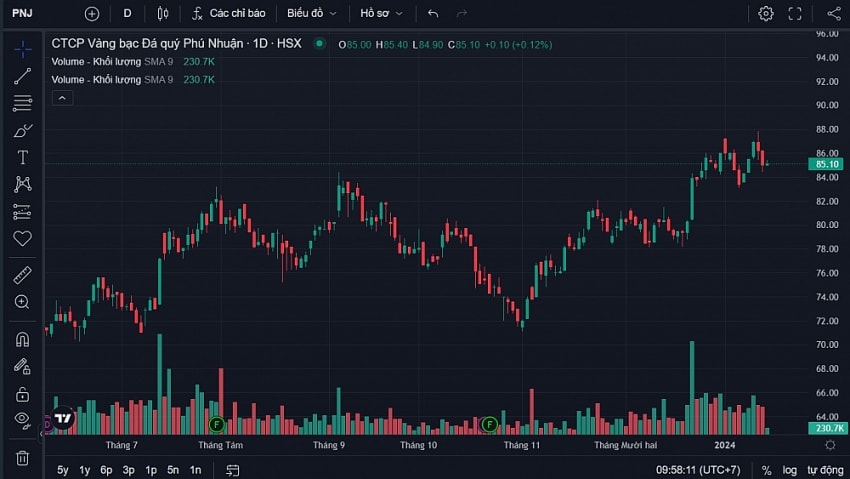Open chart settings gear icon
This screenshot has width=850, height=479.
(766, 14)
